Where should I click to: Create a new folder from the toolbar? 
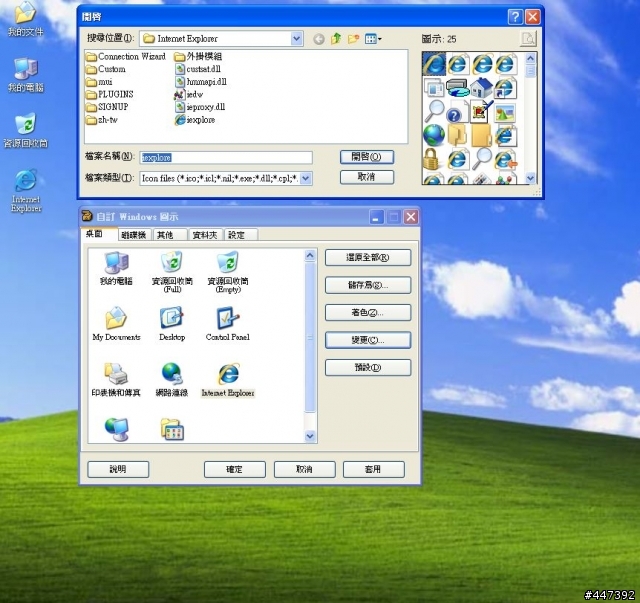pyautogui.click(x=353, y=39)
